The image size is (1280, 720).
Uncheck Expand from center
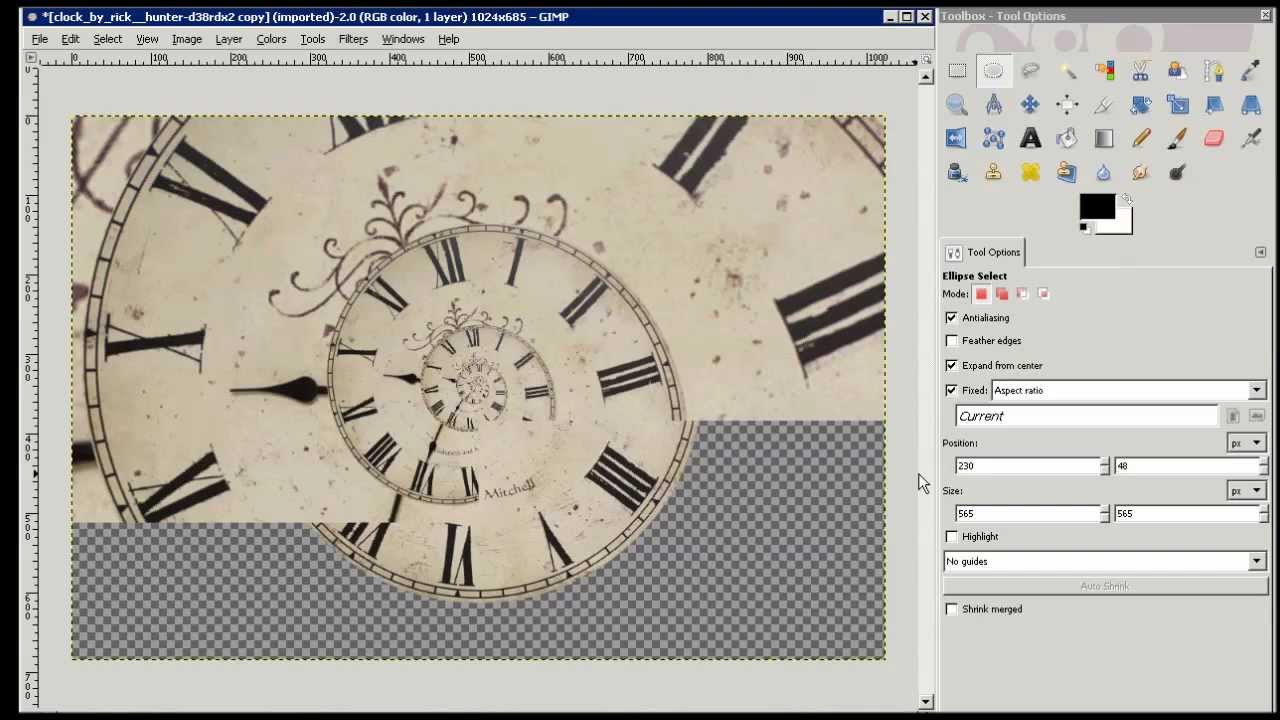[951, 366]
